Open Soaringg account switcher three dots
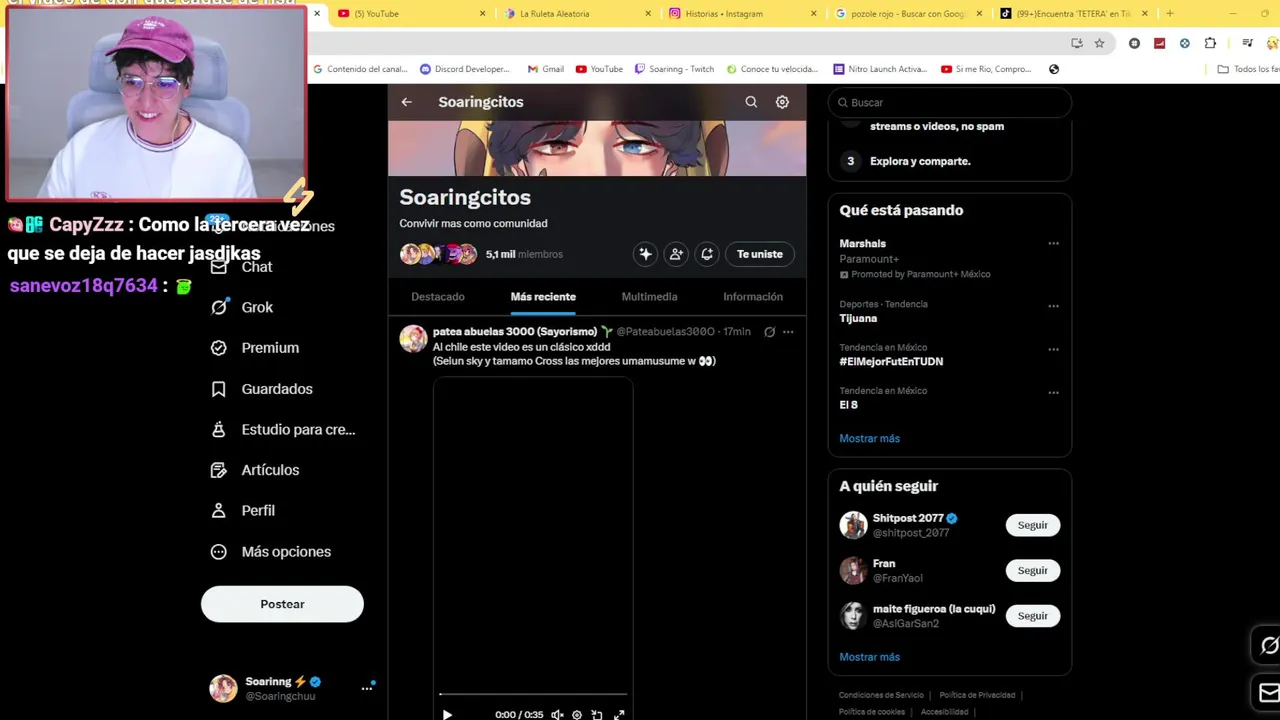The width and height of the screenshot is (1280, 720). 367,688
